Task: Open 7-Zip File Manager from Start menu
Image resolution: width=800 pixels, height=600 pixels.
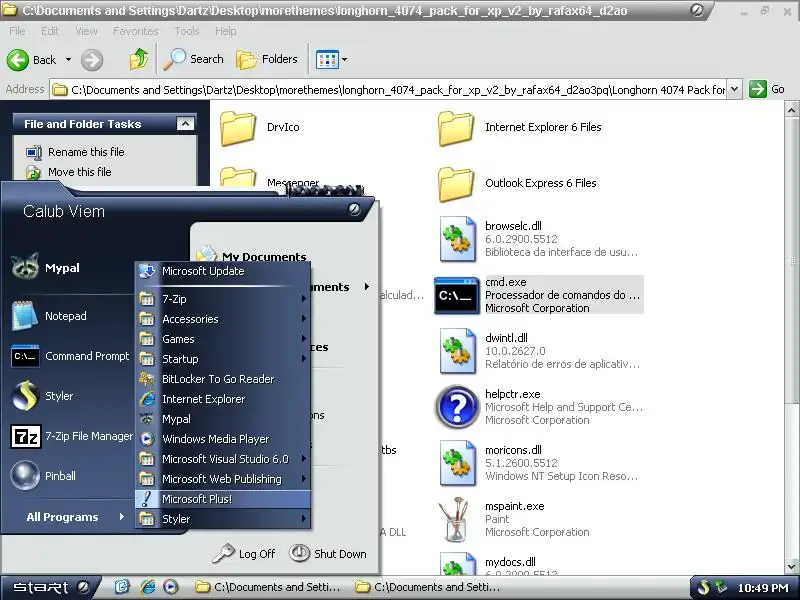Action: [69, 436]
